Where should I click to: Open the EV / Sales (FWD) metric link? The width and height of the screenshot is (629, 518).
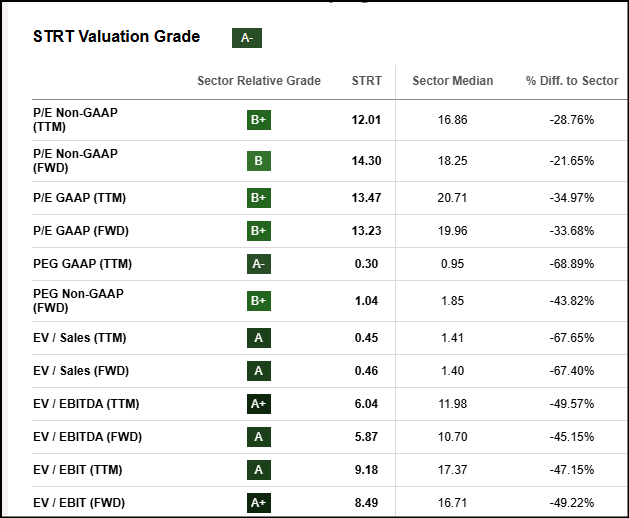pos(80,371)
